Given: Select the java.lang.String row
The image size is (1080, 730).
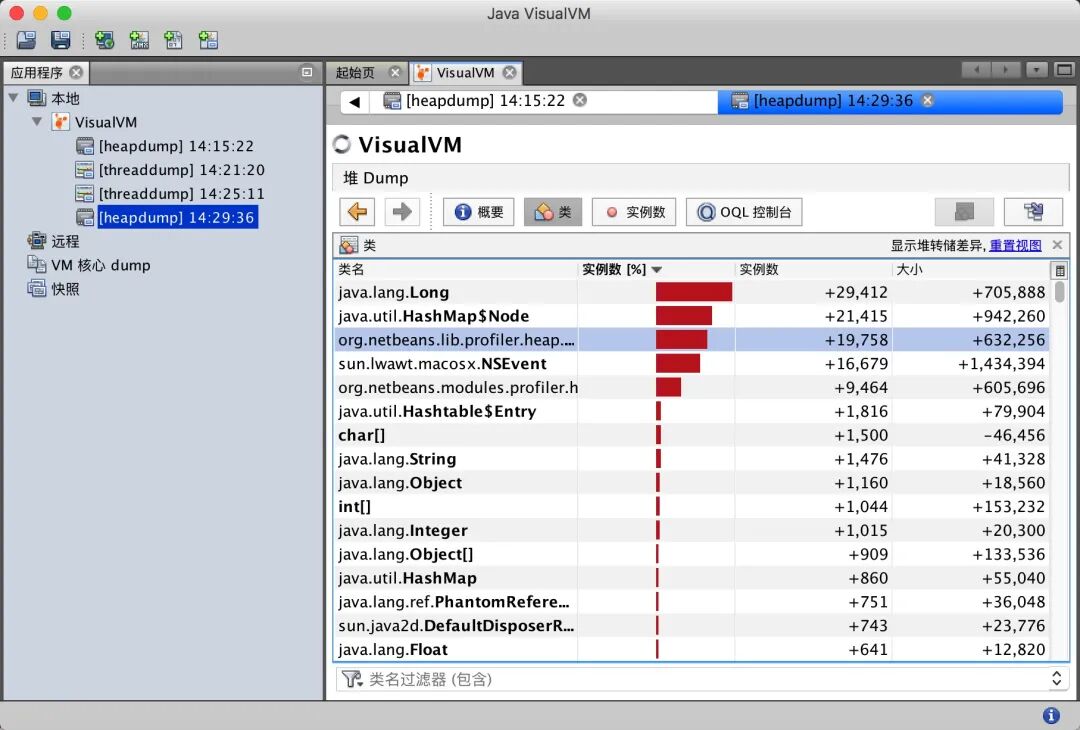Looking at the screenshot, I should pos(692,459).
